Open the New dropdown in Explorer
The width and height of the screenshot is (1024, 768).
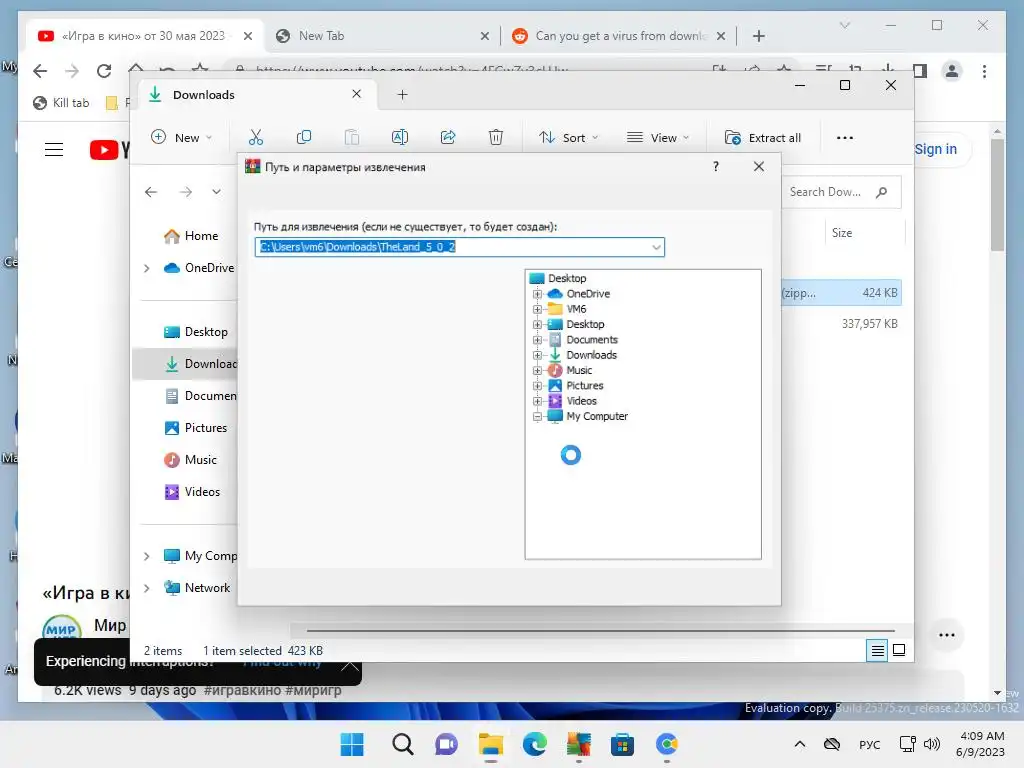(182, 137)
